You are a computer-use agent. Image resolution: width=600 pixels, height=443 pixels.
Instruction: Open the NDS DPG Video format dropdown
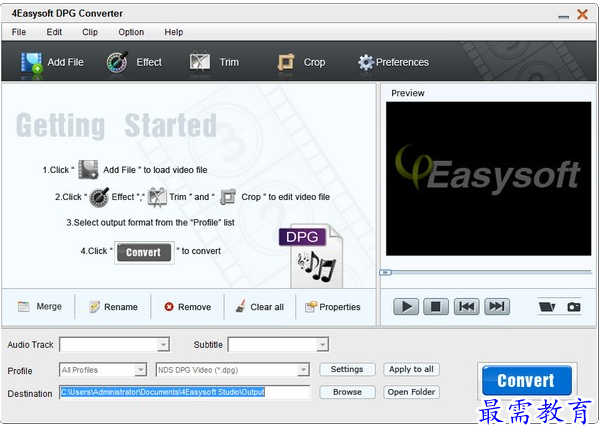click(302, 370)
